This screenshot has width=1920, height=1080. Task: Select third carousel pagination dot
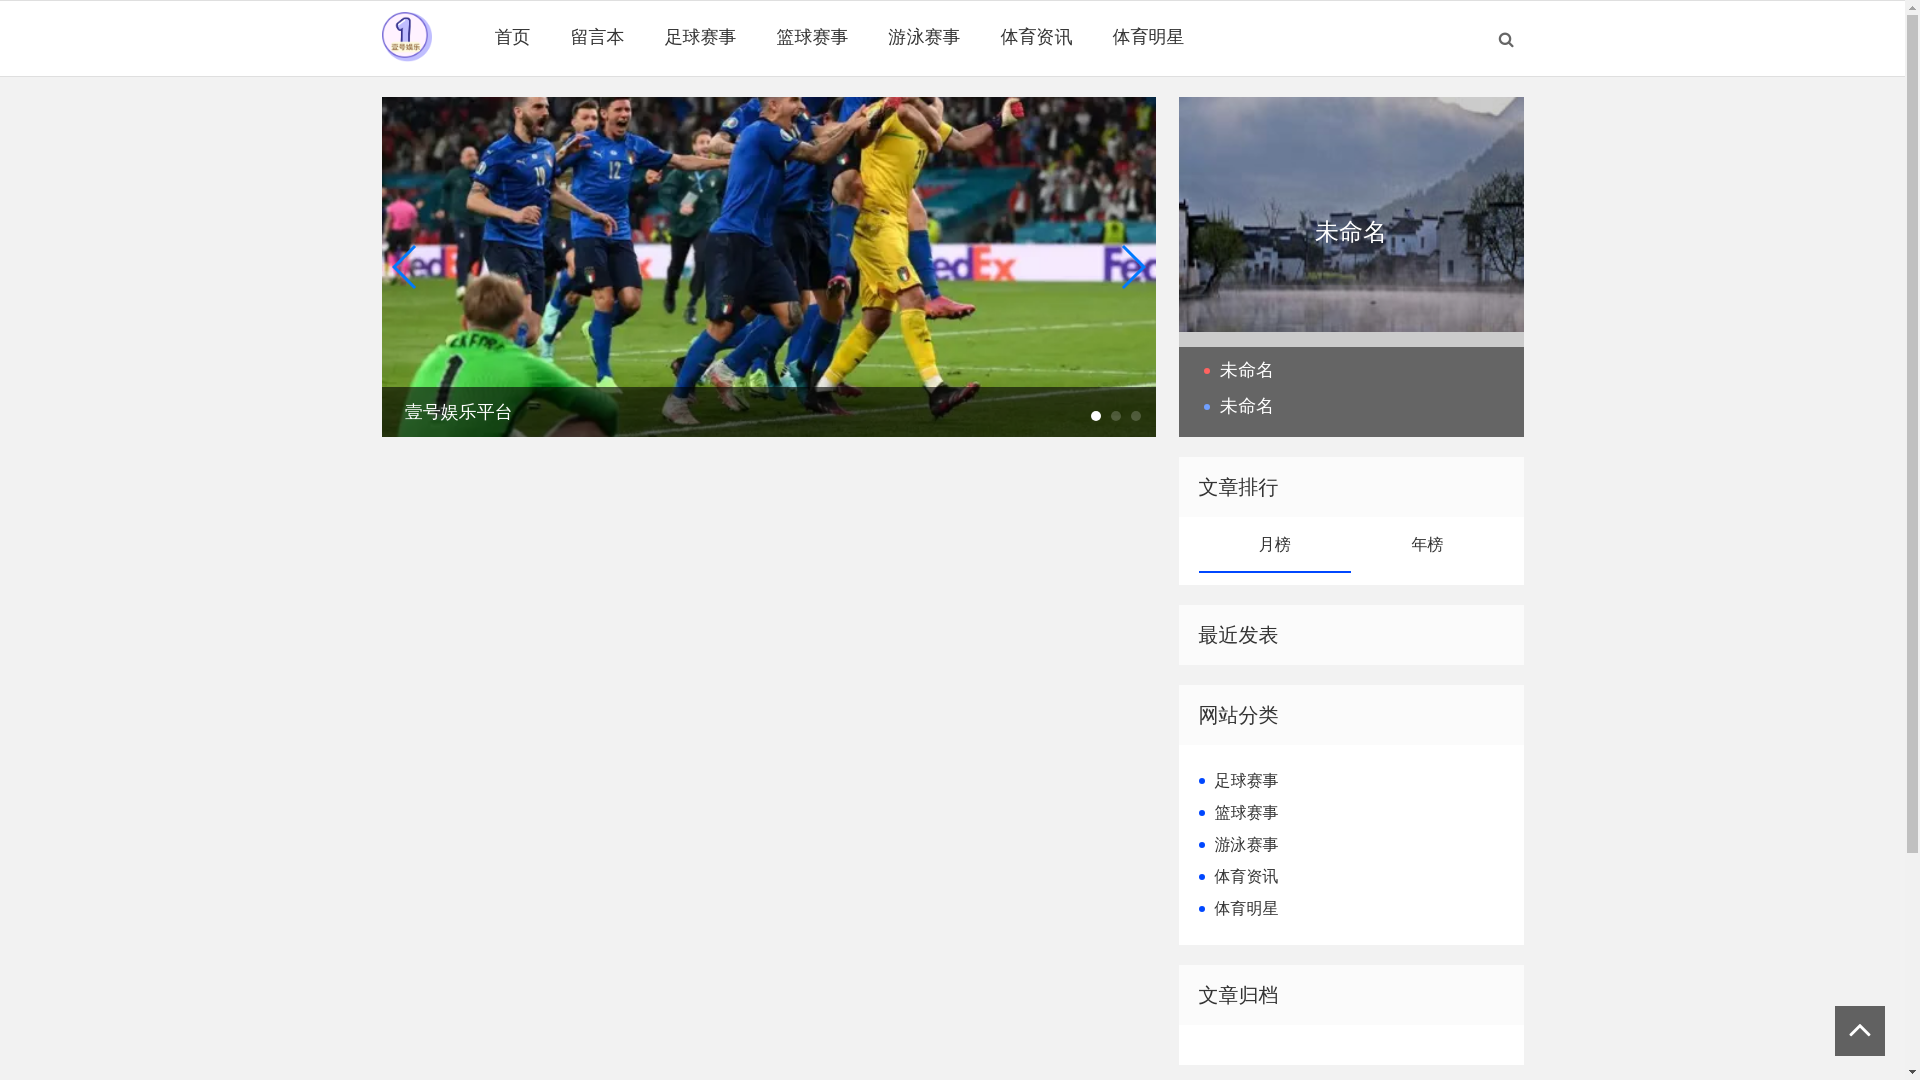(x=1136, y=416)
